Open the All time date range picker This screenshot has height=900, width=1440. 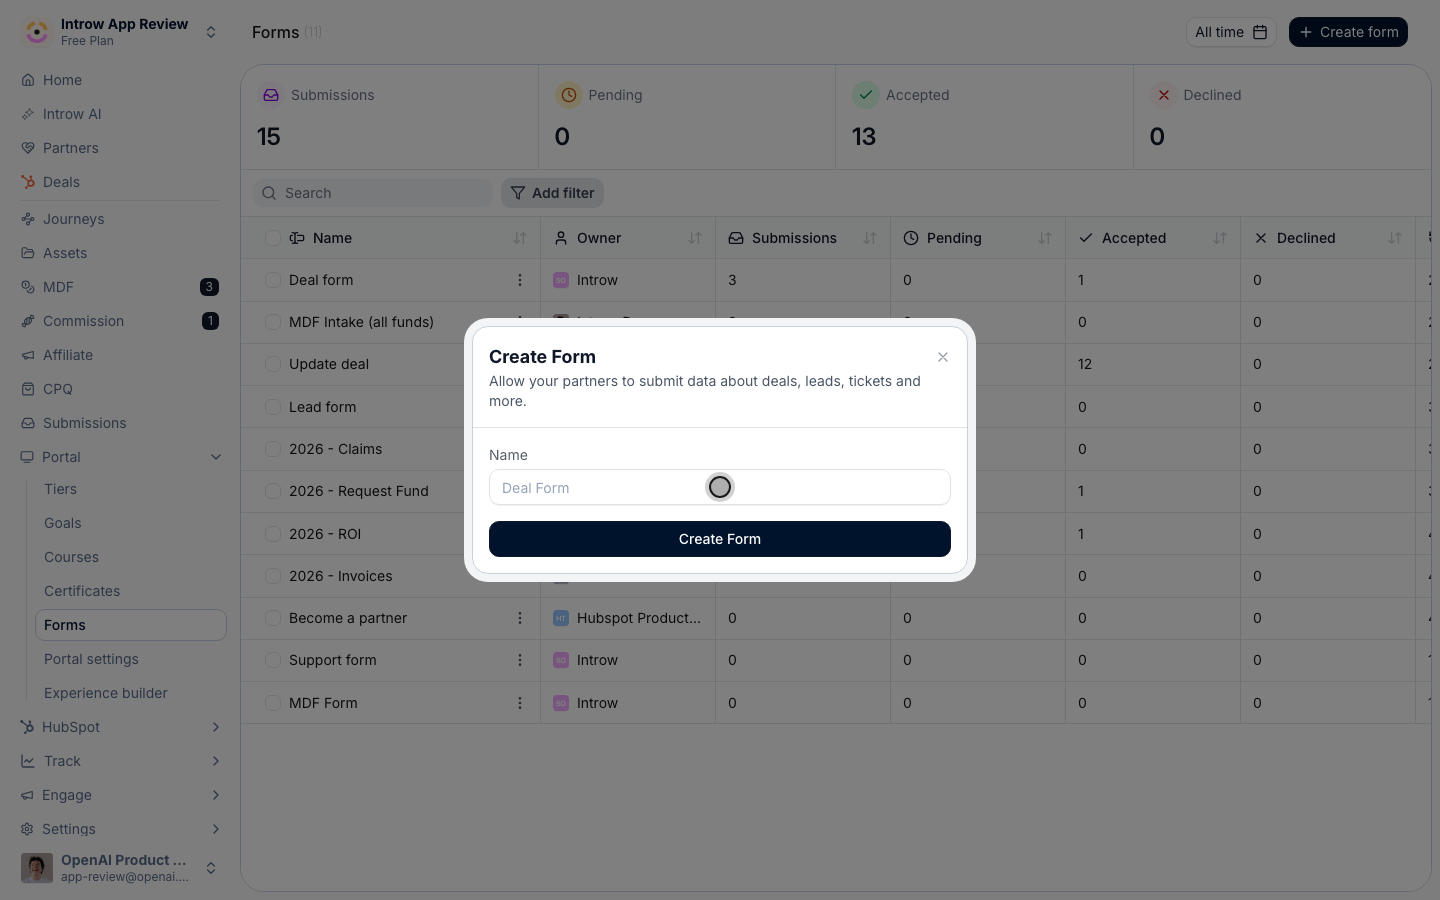[x=1231, y=32]
